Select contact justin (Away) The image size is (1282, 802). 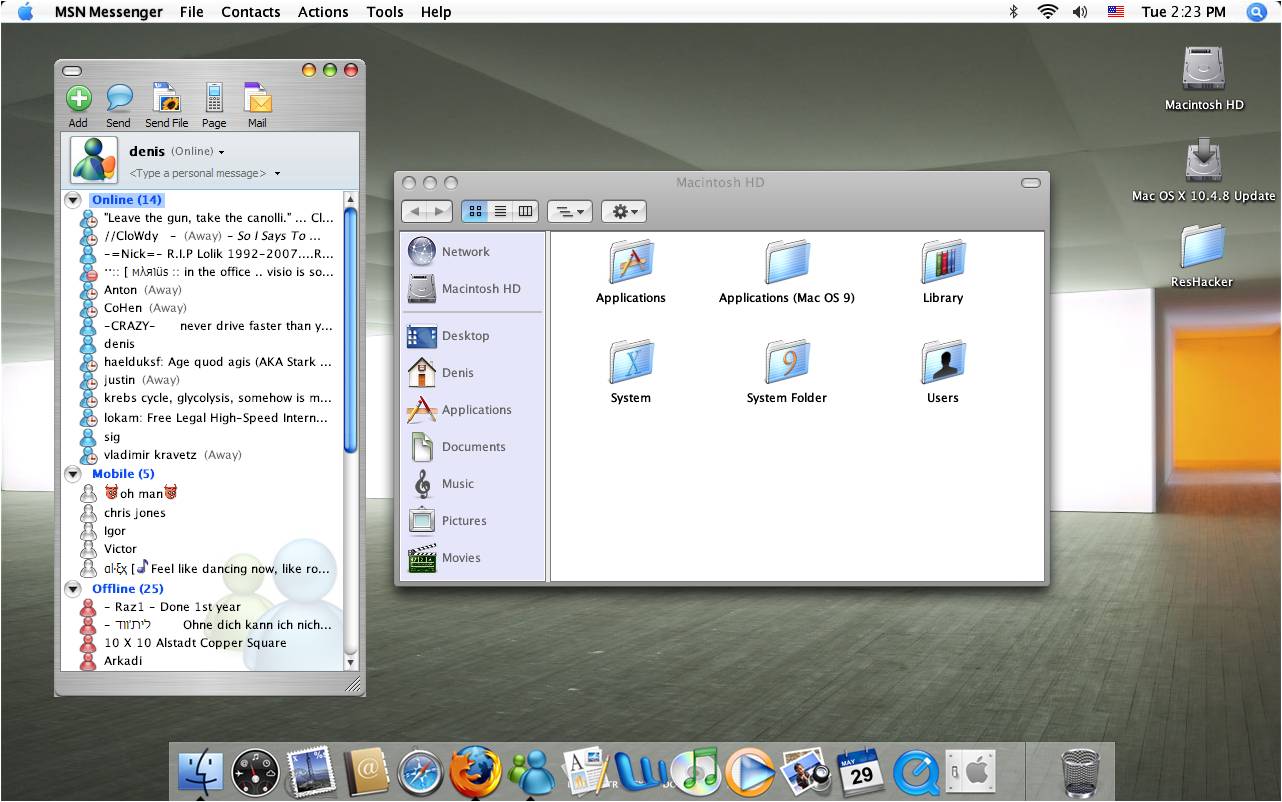[x=142, y=380]
